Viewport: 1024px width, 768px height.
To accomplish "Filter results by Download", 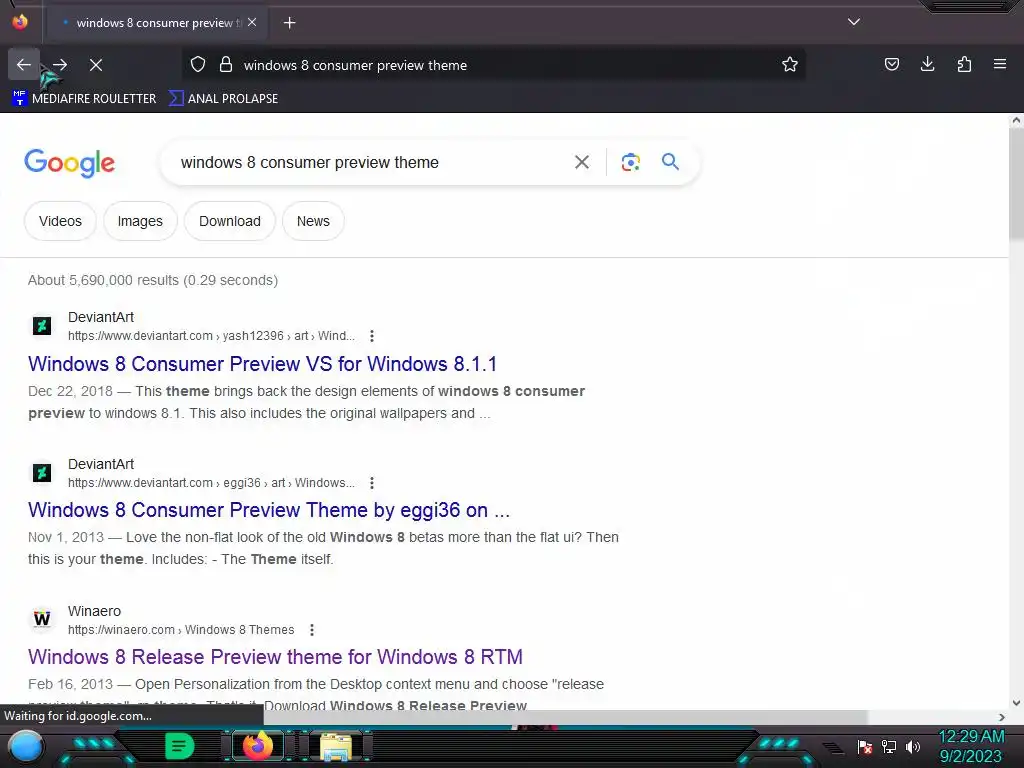I will pos(230,221).
